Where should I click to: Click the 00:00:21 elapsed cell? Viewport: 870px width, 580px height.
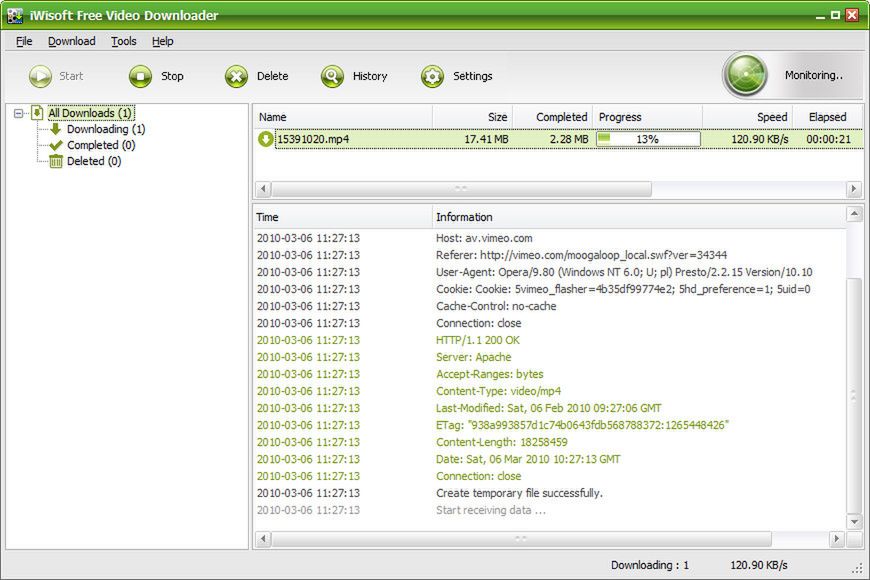828,139
